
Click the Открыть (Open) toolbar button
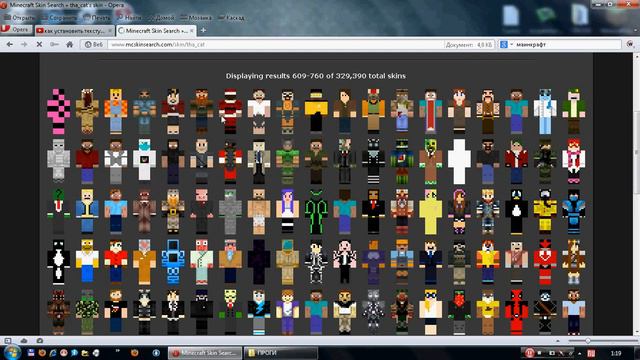coord(19,18)
